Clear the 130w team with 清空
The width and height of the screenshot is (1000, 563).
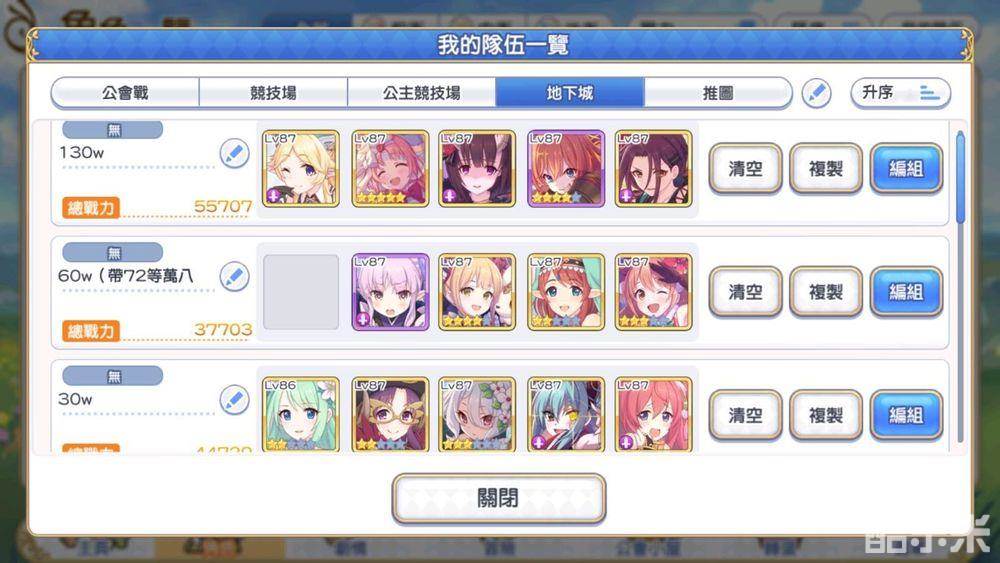[x=745, y=169]
